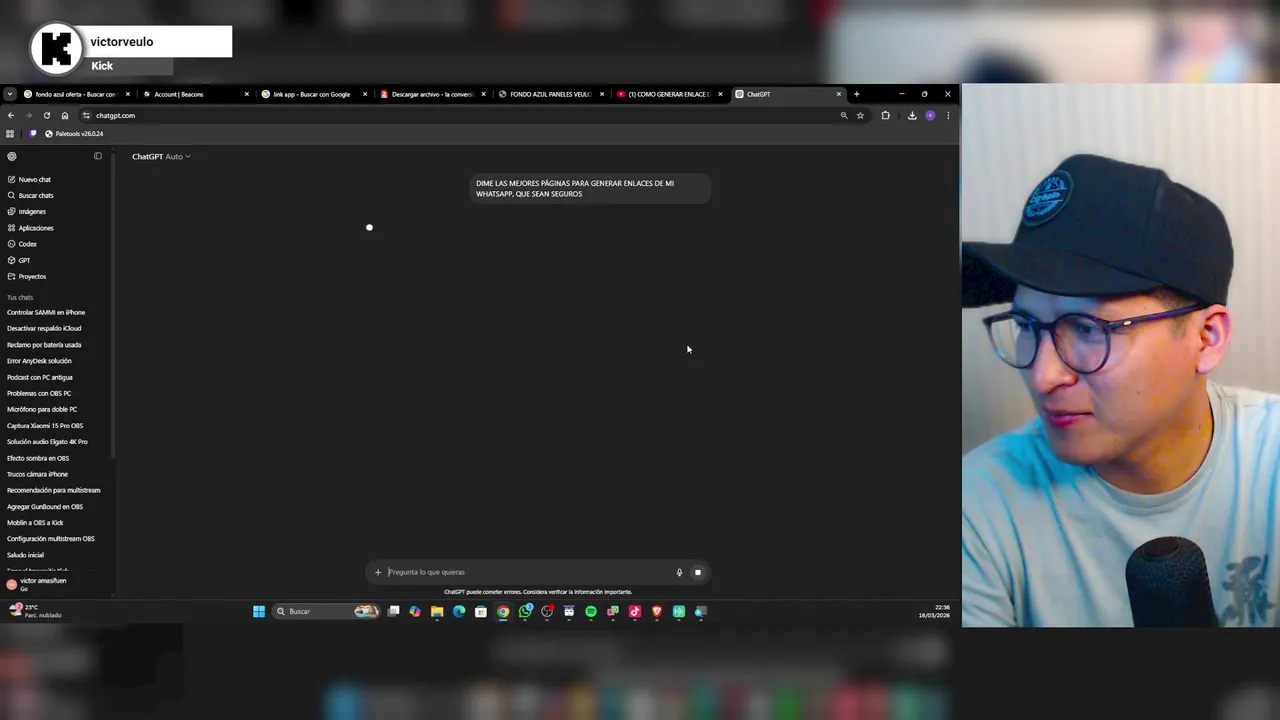Open the Chrome three-dot menu
Viewport: 1280px width, 720px height.
click(948, 115)
